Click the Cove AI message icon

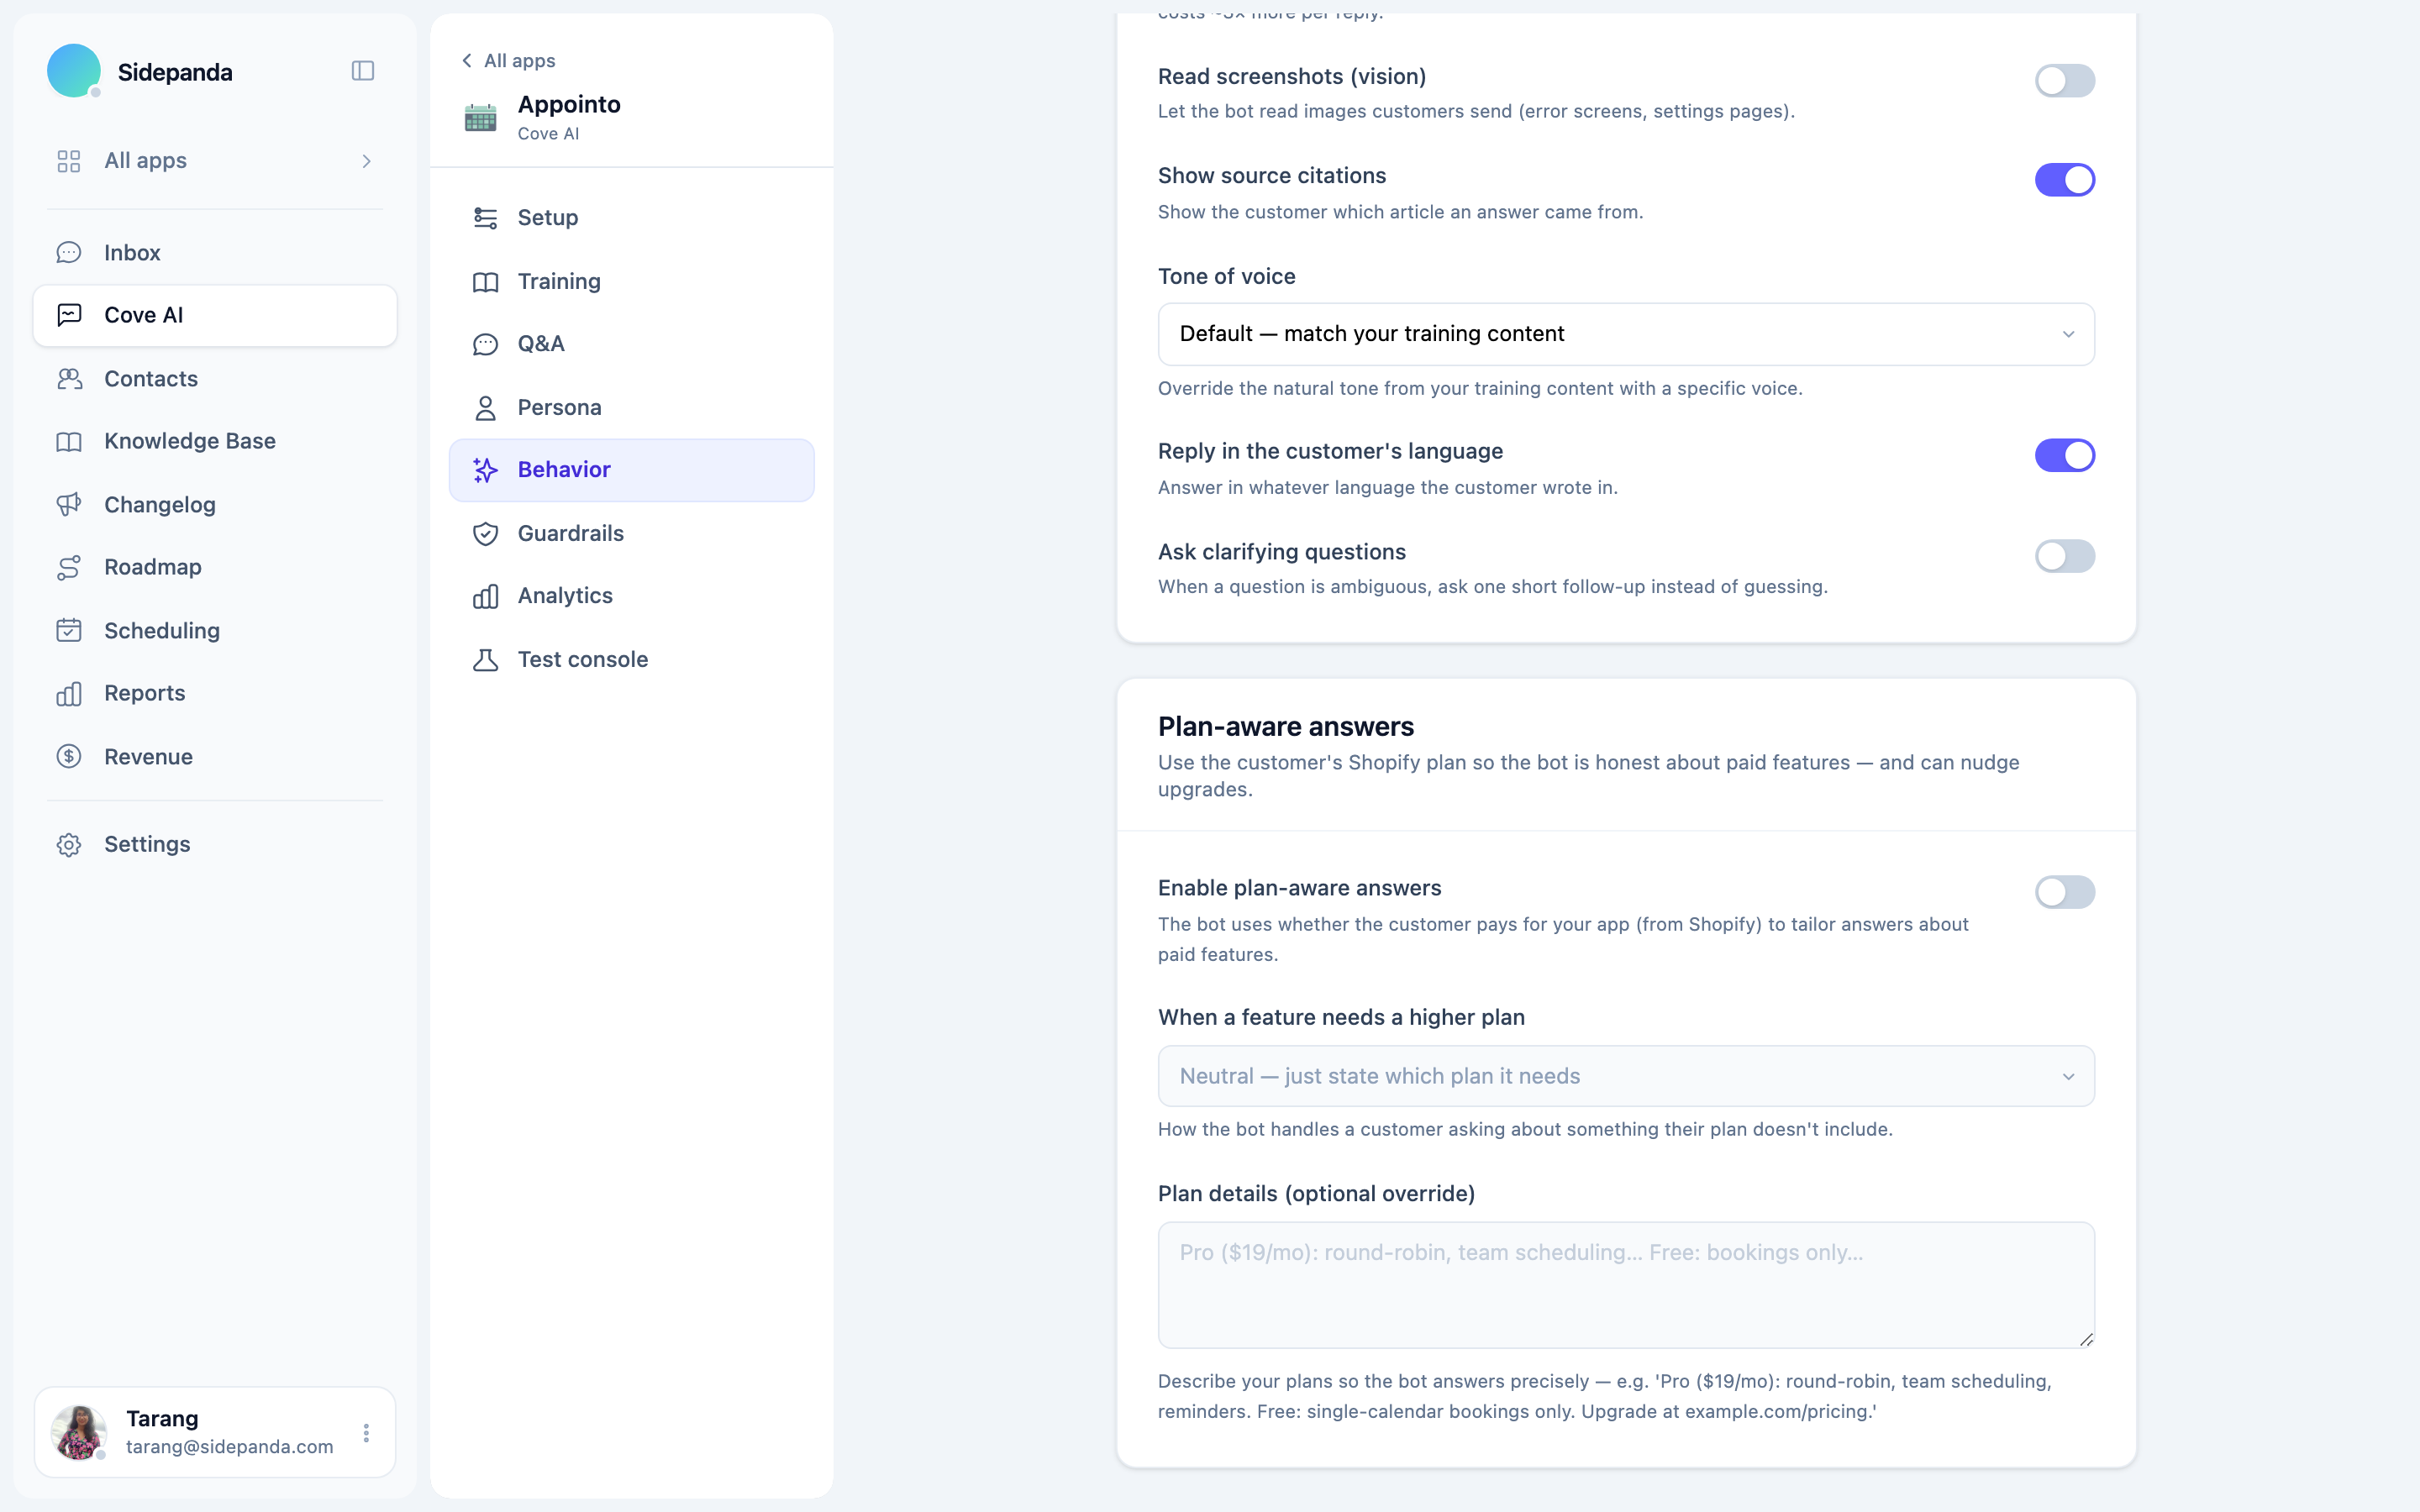(x=69, y=315)
